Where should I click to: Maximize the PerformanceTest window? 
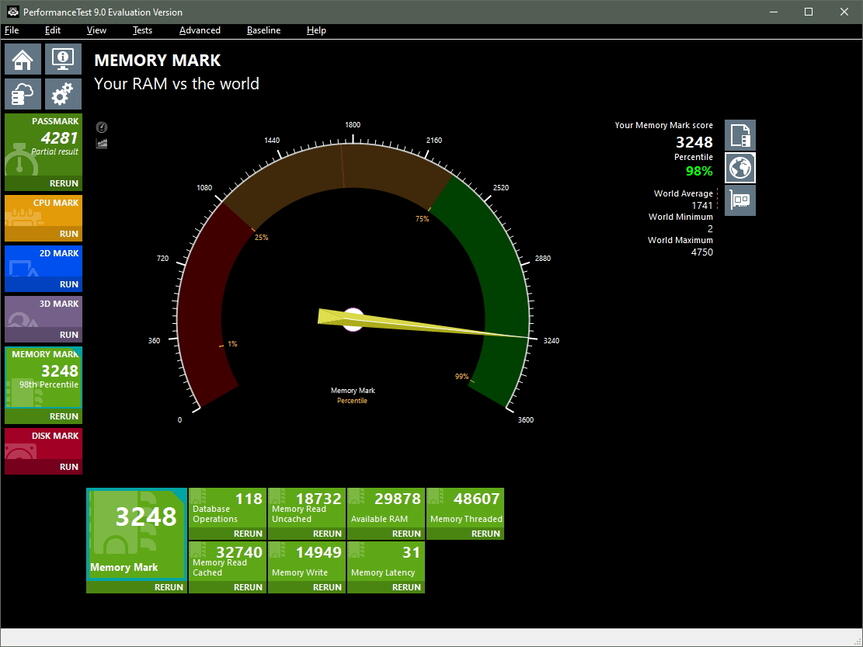809,12
